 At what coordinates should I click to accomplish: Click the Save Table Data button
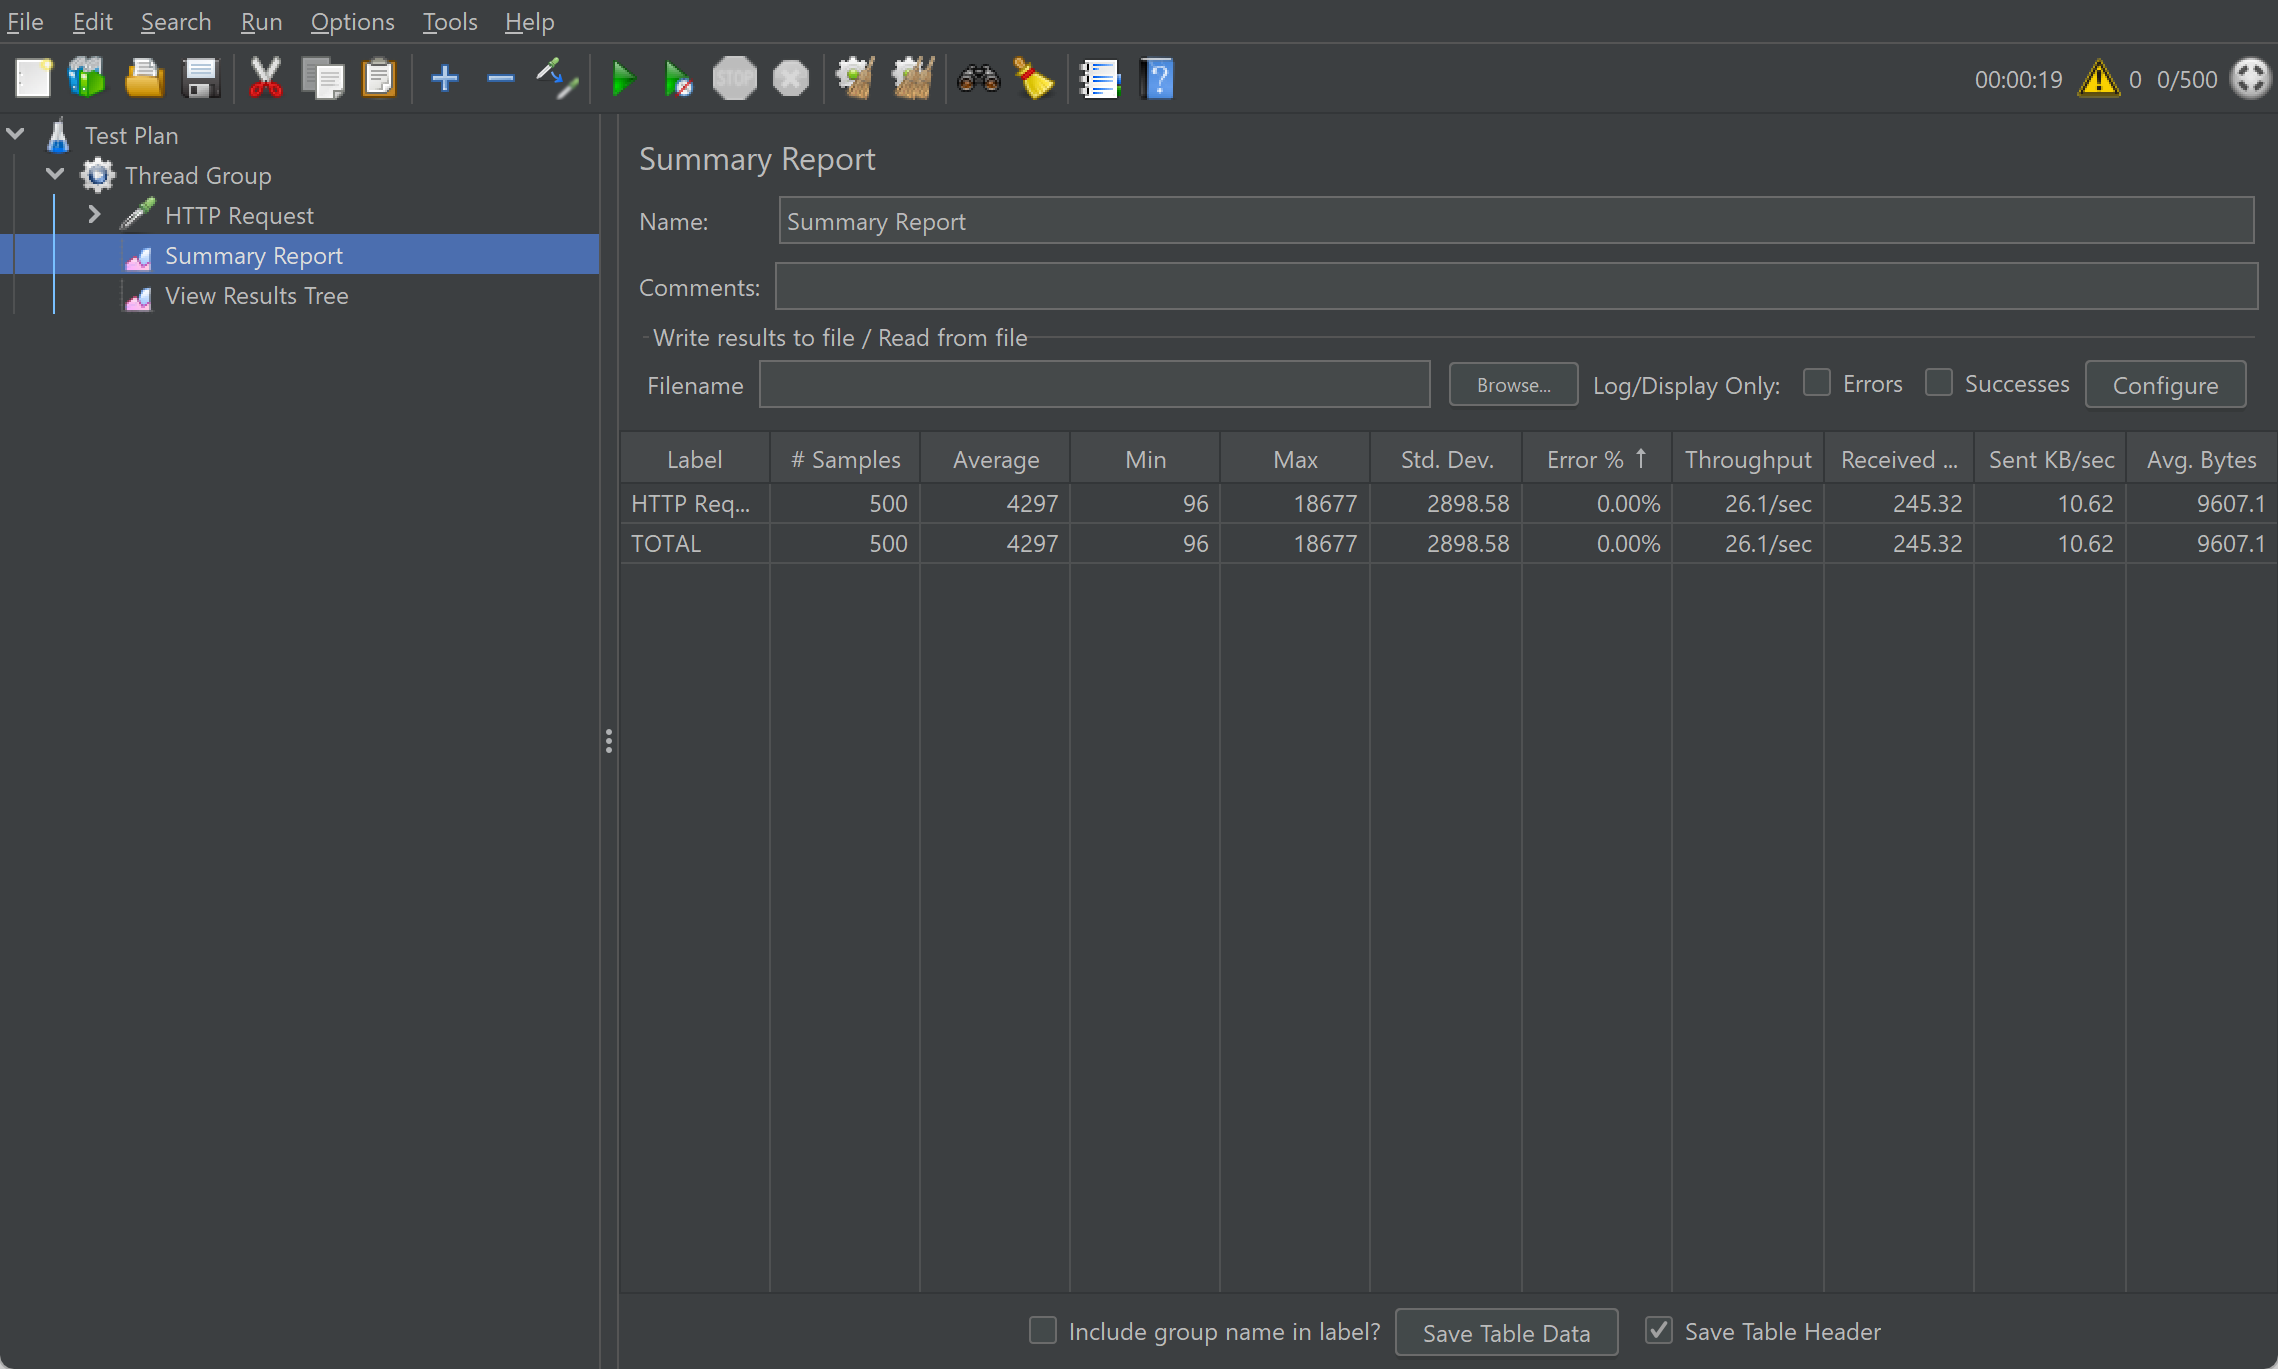(1505, 1332)
